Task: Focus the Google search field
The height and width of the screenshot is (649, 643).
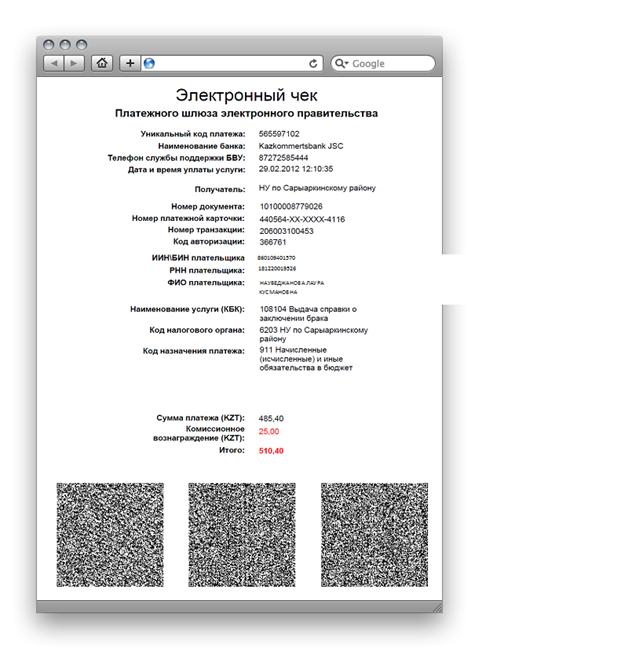Action: 383,63
